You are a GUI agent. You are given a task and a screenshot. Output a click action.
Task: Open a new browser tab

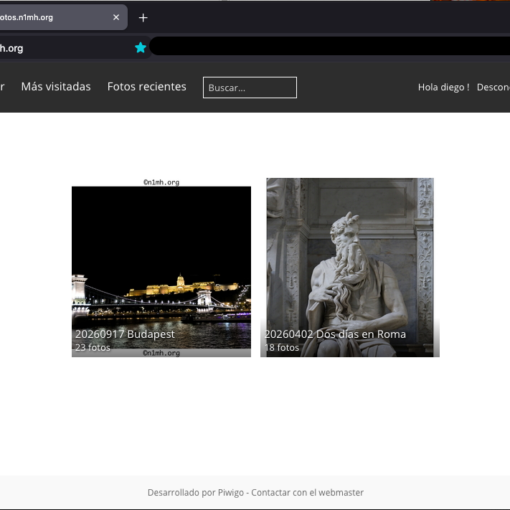pyautogui.click(x=143, y=18)
